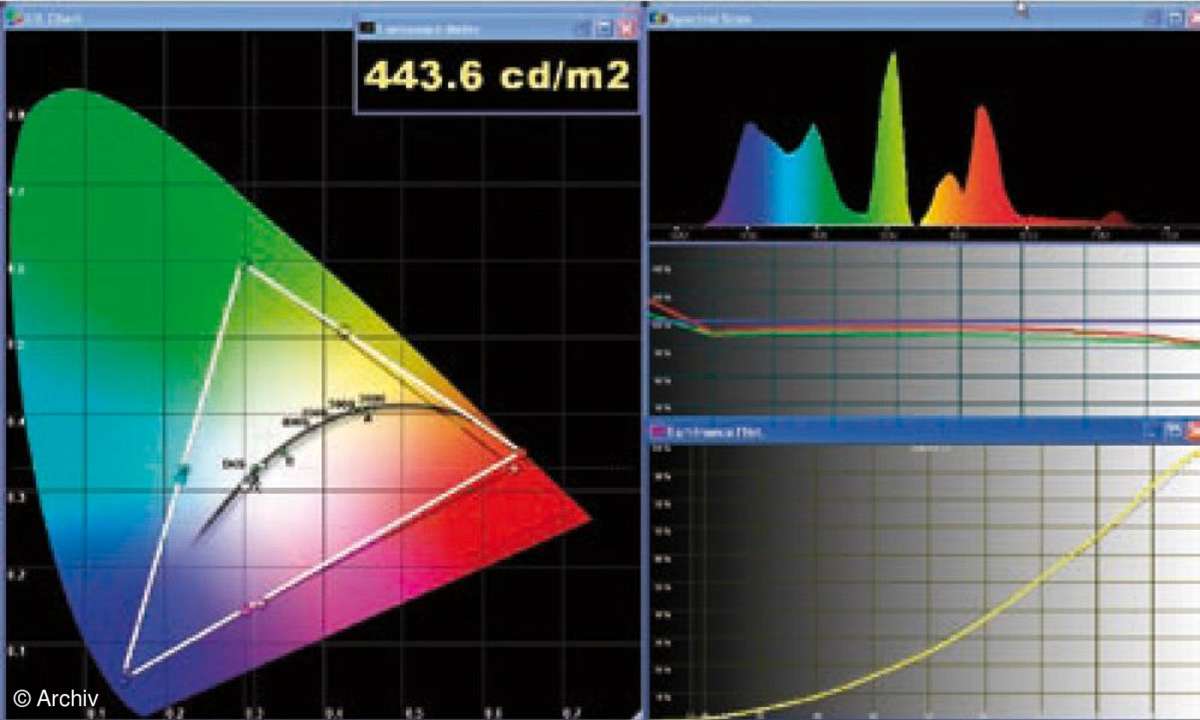Click the cyan secondary point on gamut triangle

[x=183, y=470]
